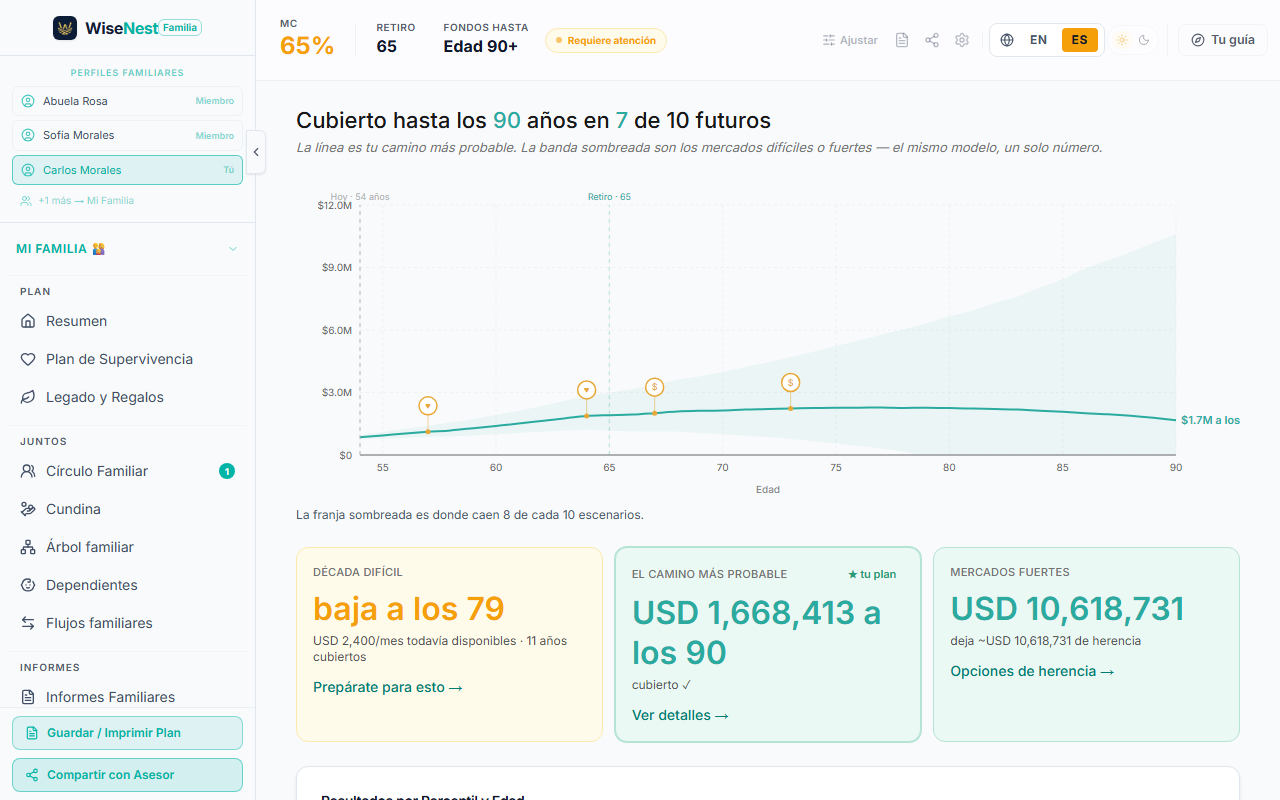The image size is (1280, 800).
Task: Follow the Ver detalles link
Action: click(x=680, y=715)
